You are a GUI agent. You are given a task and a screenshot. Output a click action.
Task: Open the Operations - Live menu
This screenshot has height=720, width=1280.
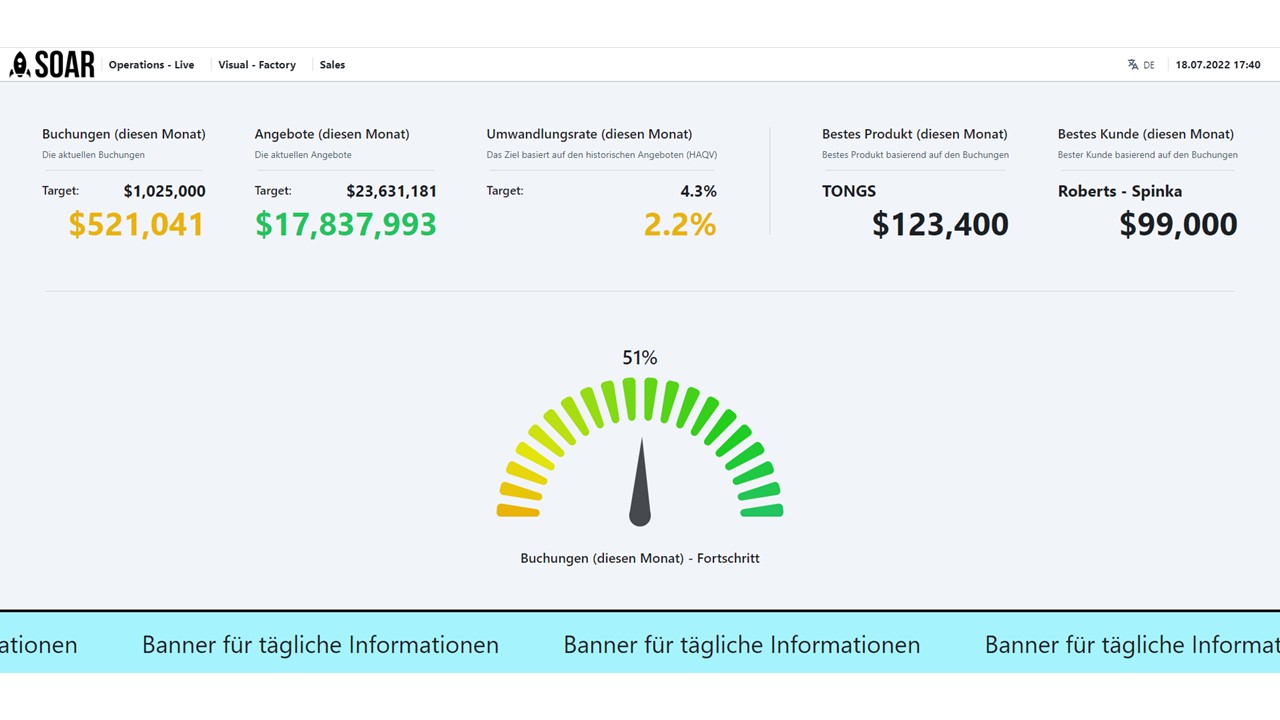(x=152, y=65)
